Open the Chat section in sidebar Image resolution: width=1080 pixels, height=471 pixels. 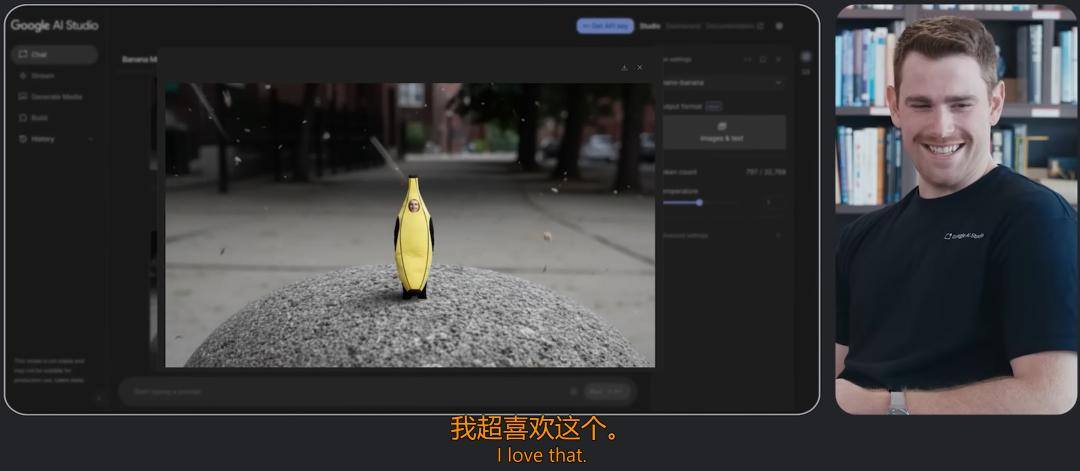click(x=54, y=54)
